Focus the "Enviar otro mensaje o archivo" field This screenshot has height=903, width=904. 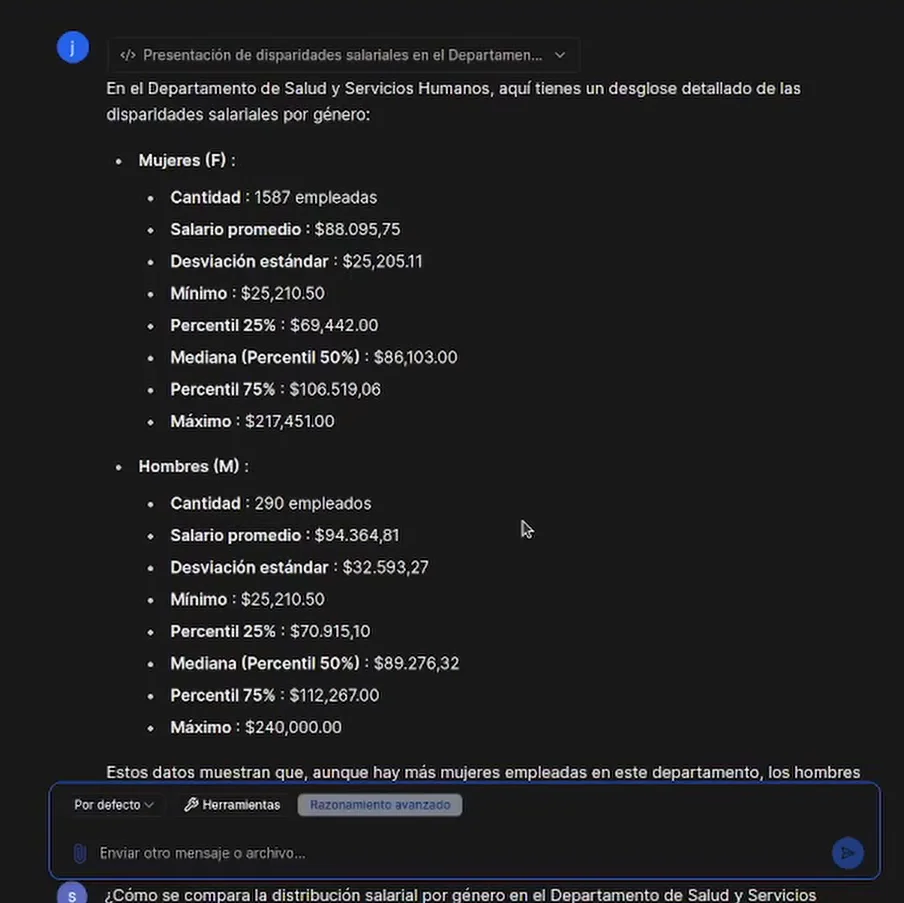400,853
